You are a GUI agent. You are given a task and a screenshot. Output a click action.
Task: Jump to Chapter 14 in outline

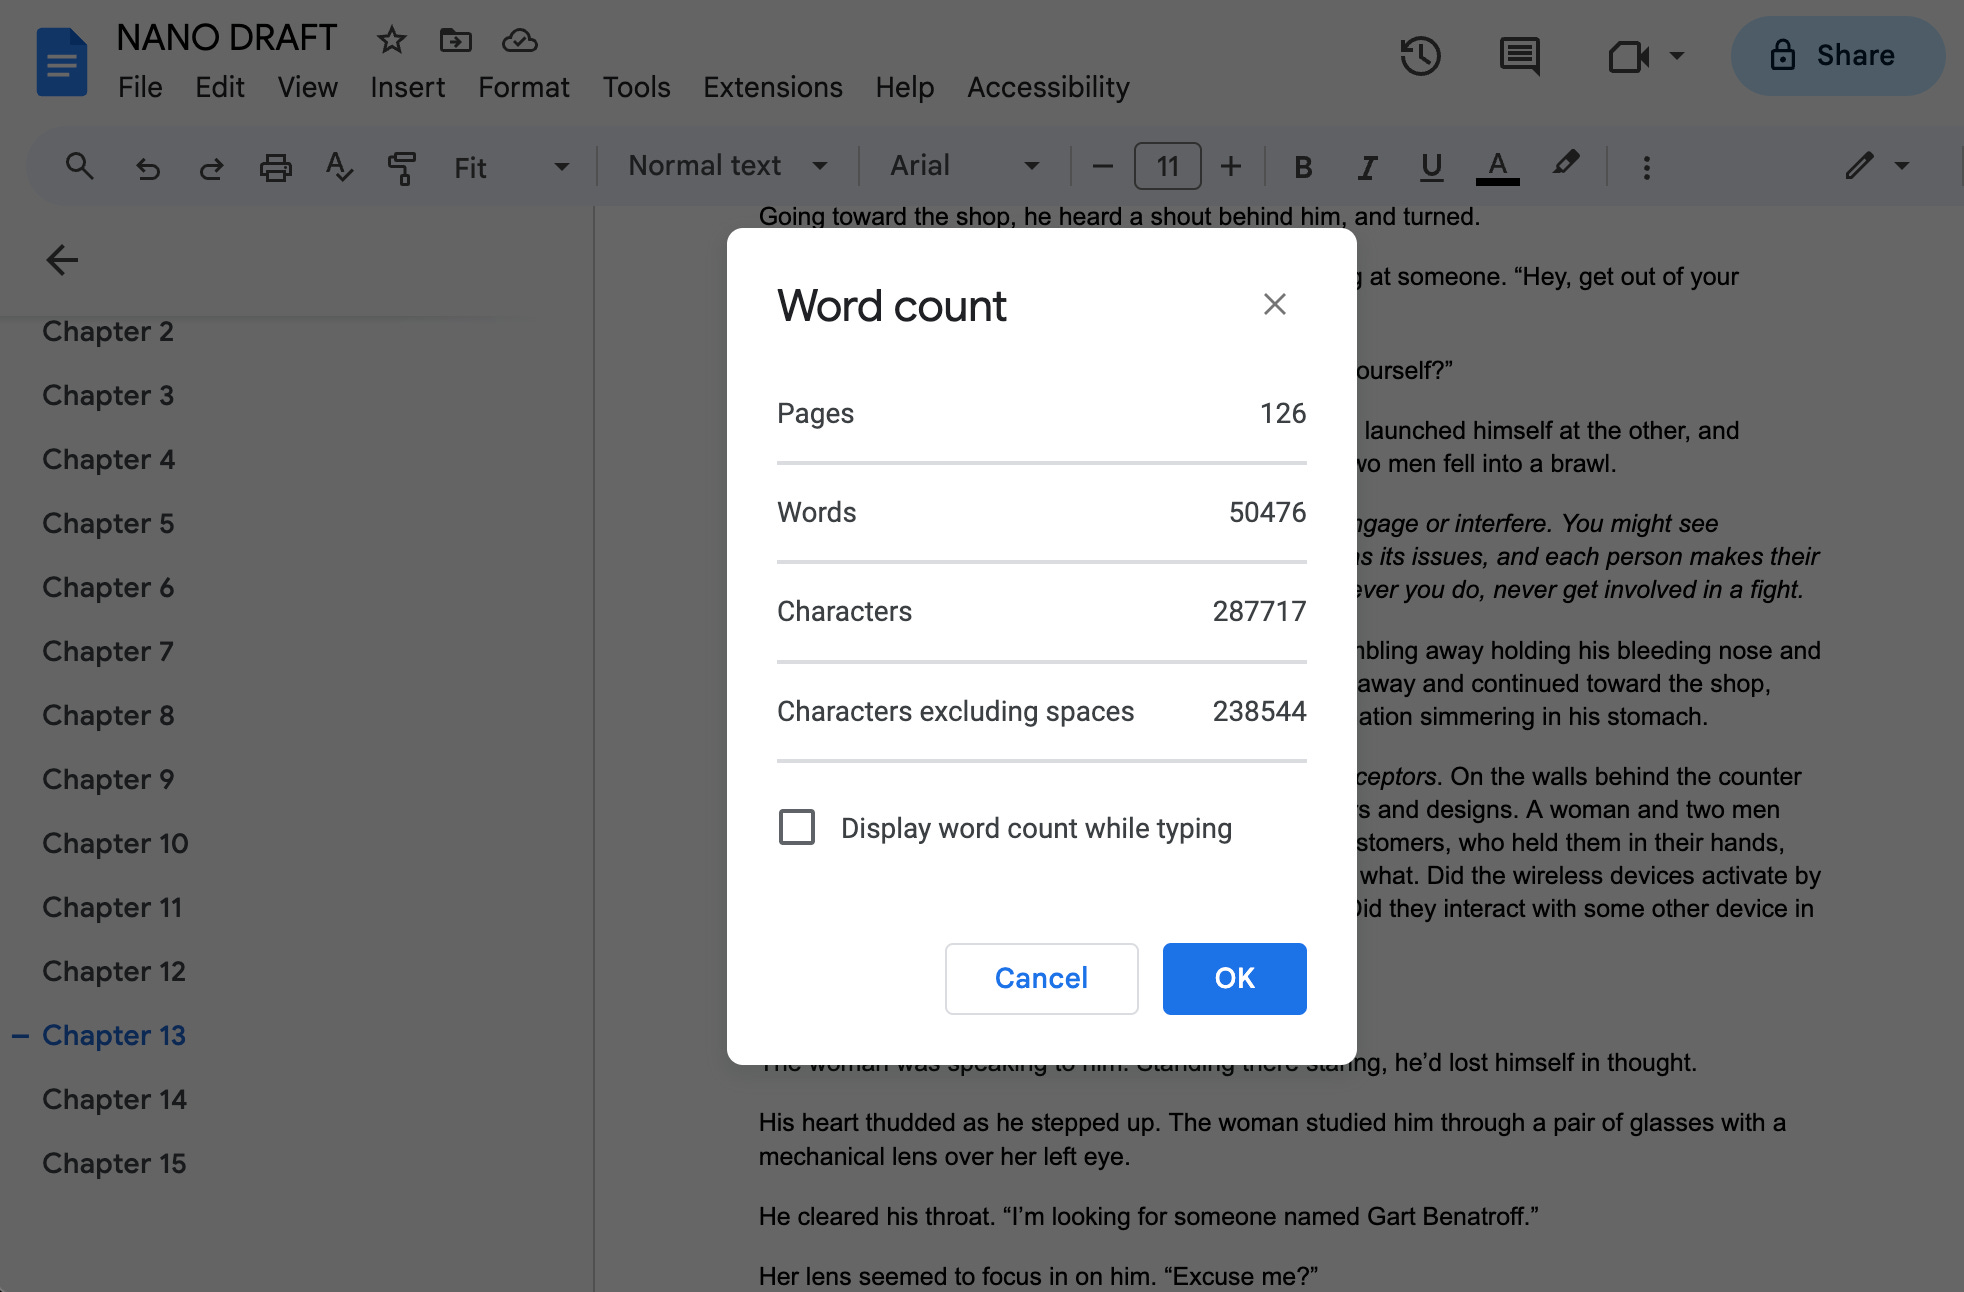point(114,1100)
